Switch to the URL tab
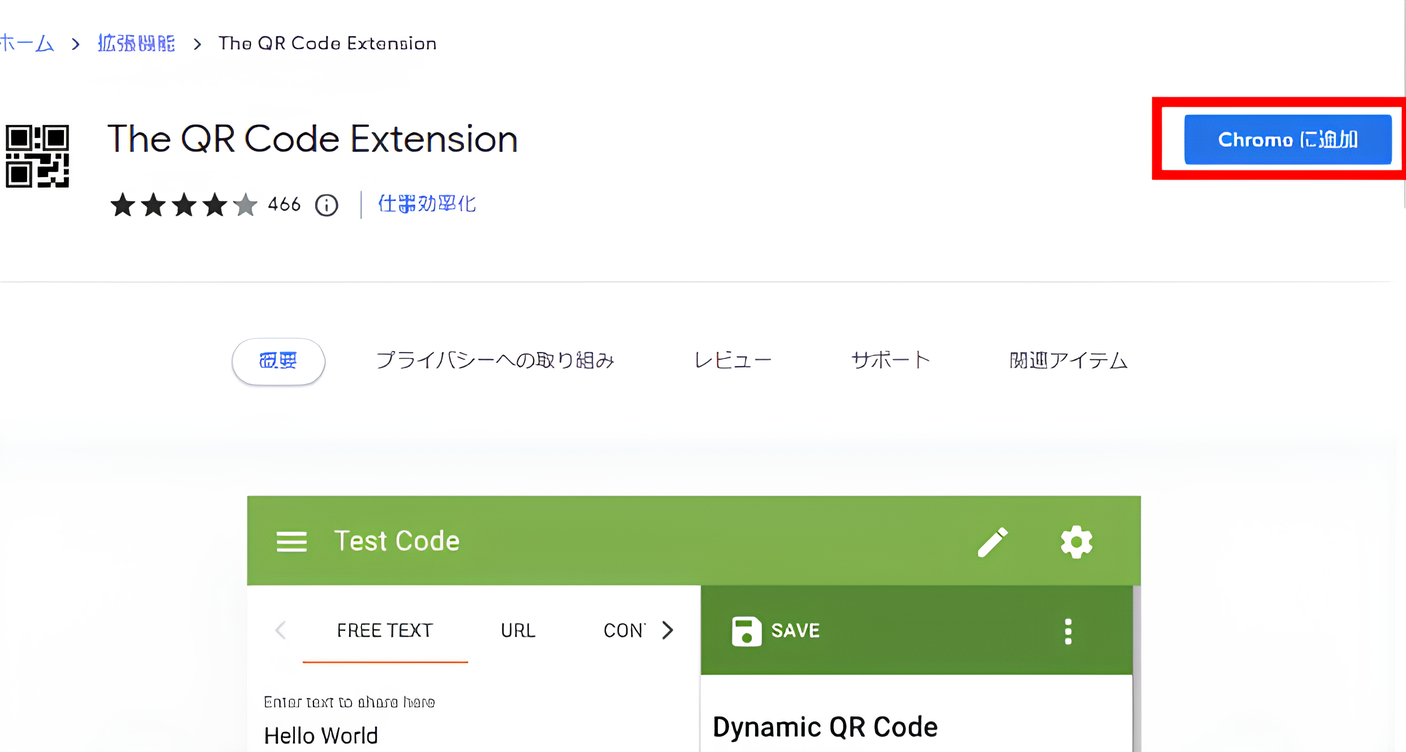 tap(518, 630)
